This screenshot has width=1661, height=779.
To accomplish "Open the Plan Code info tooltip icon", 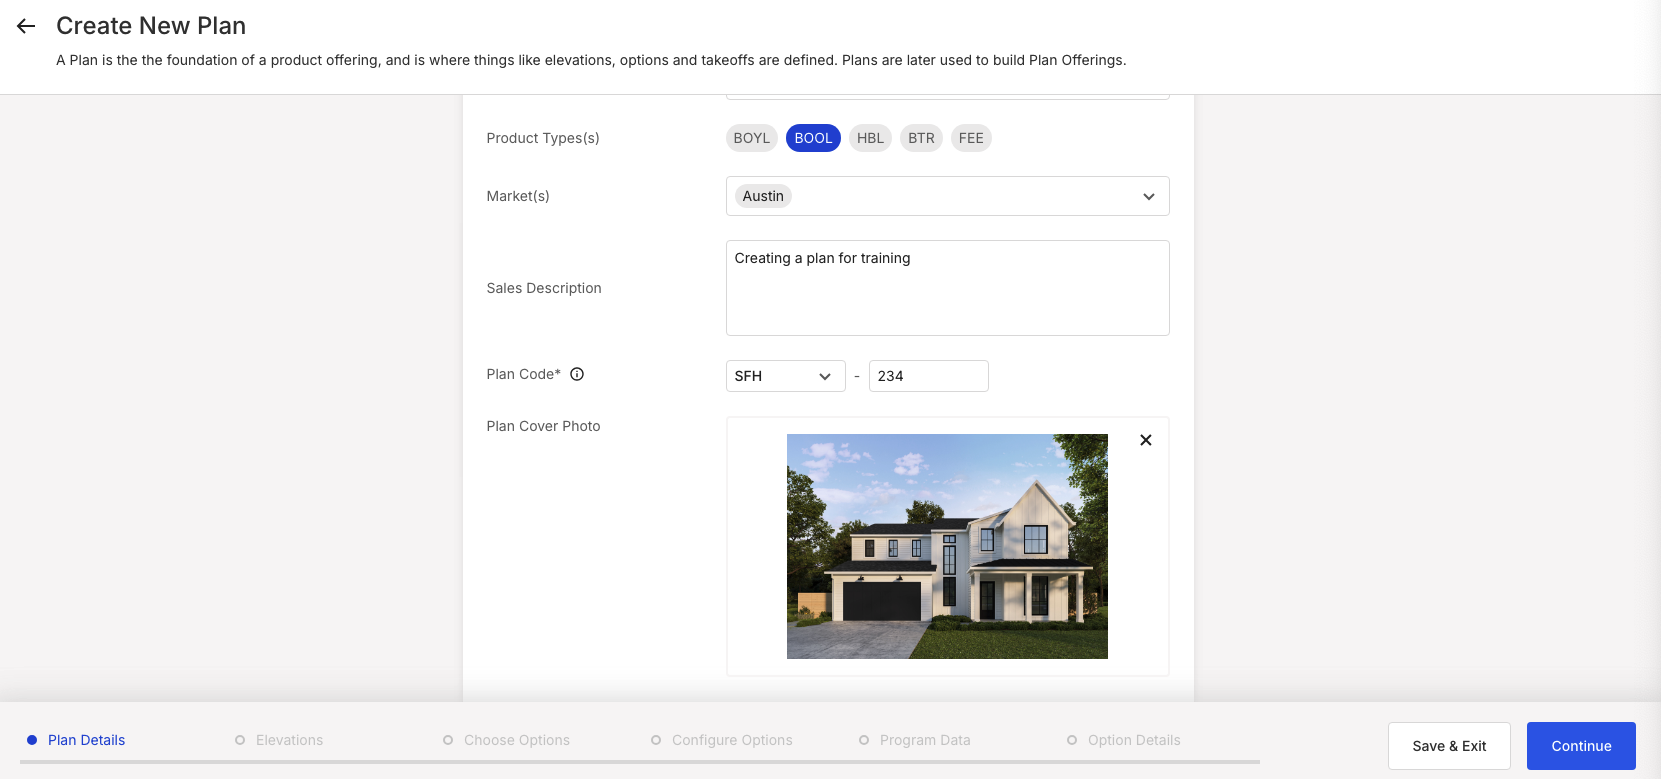I will coord(577,374).
